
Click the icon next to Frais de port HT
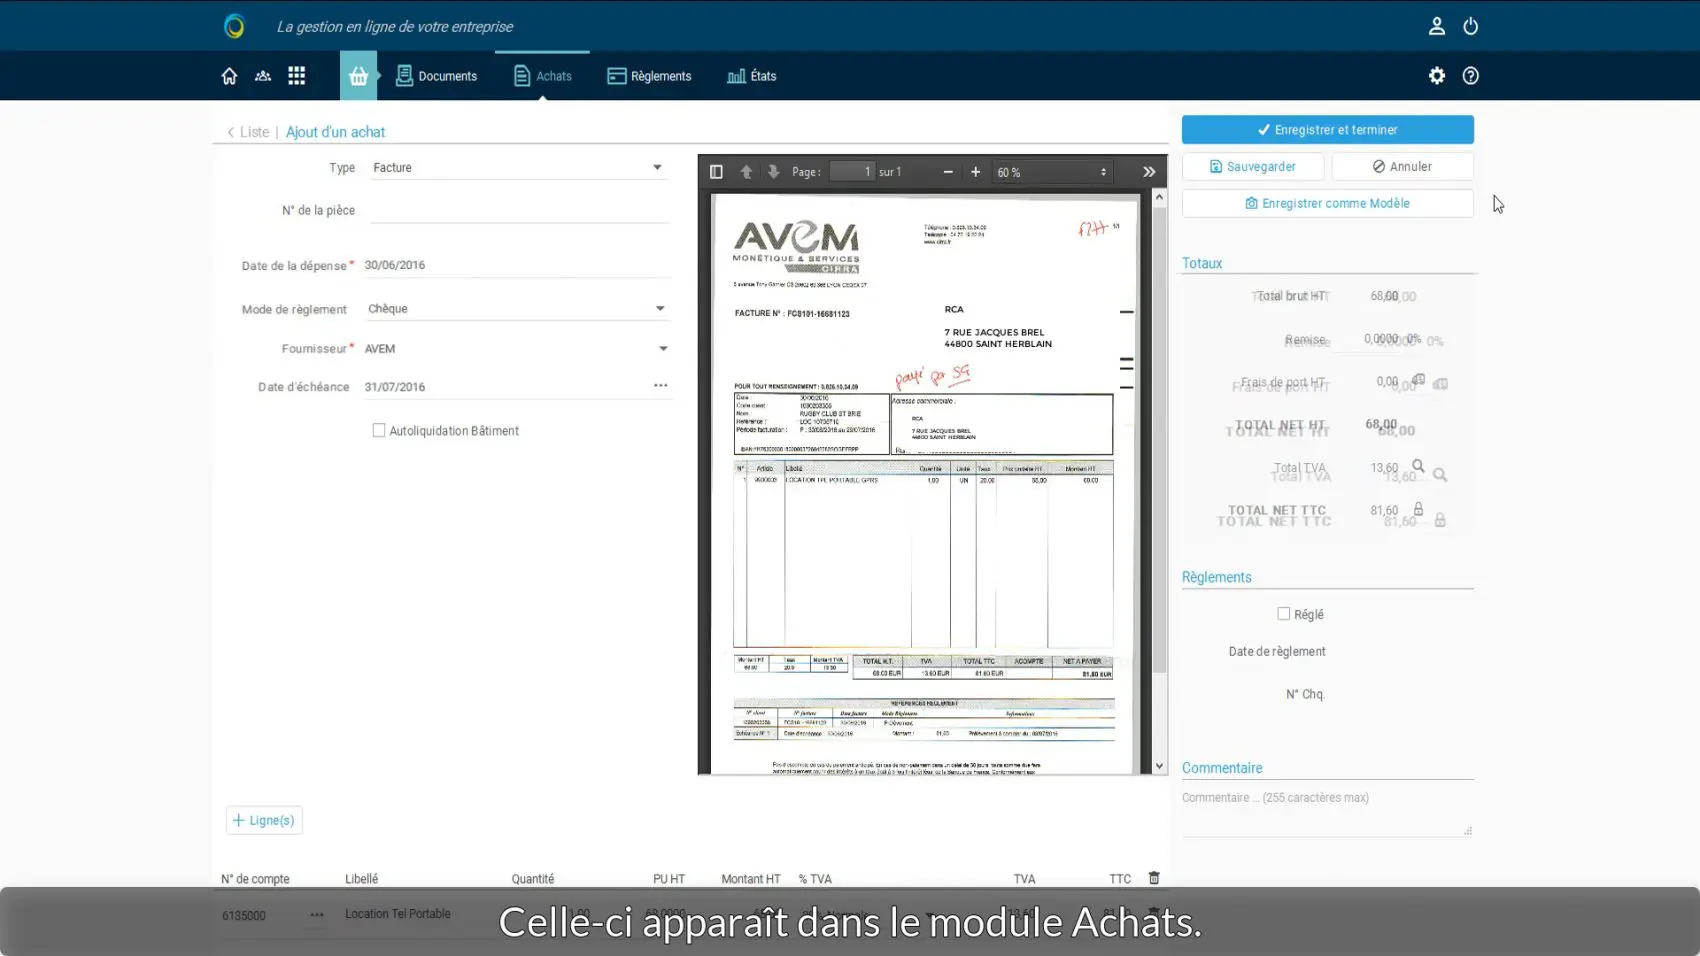pos(1418,380)
